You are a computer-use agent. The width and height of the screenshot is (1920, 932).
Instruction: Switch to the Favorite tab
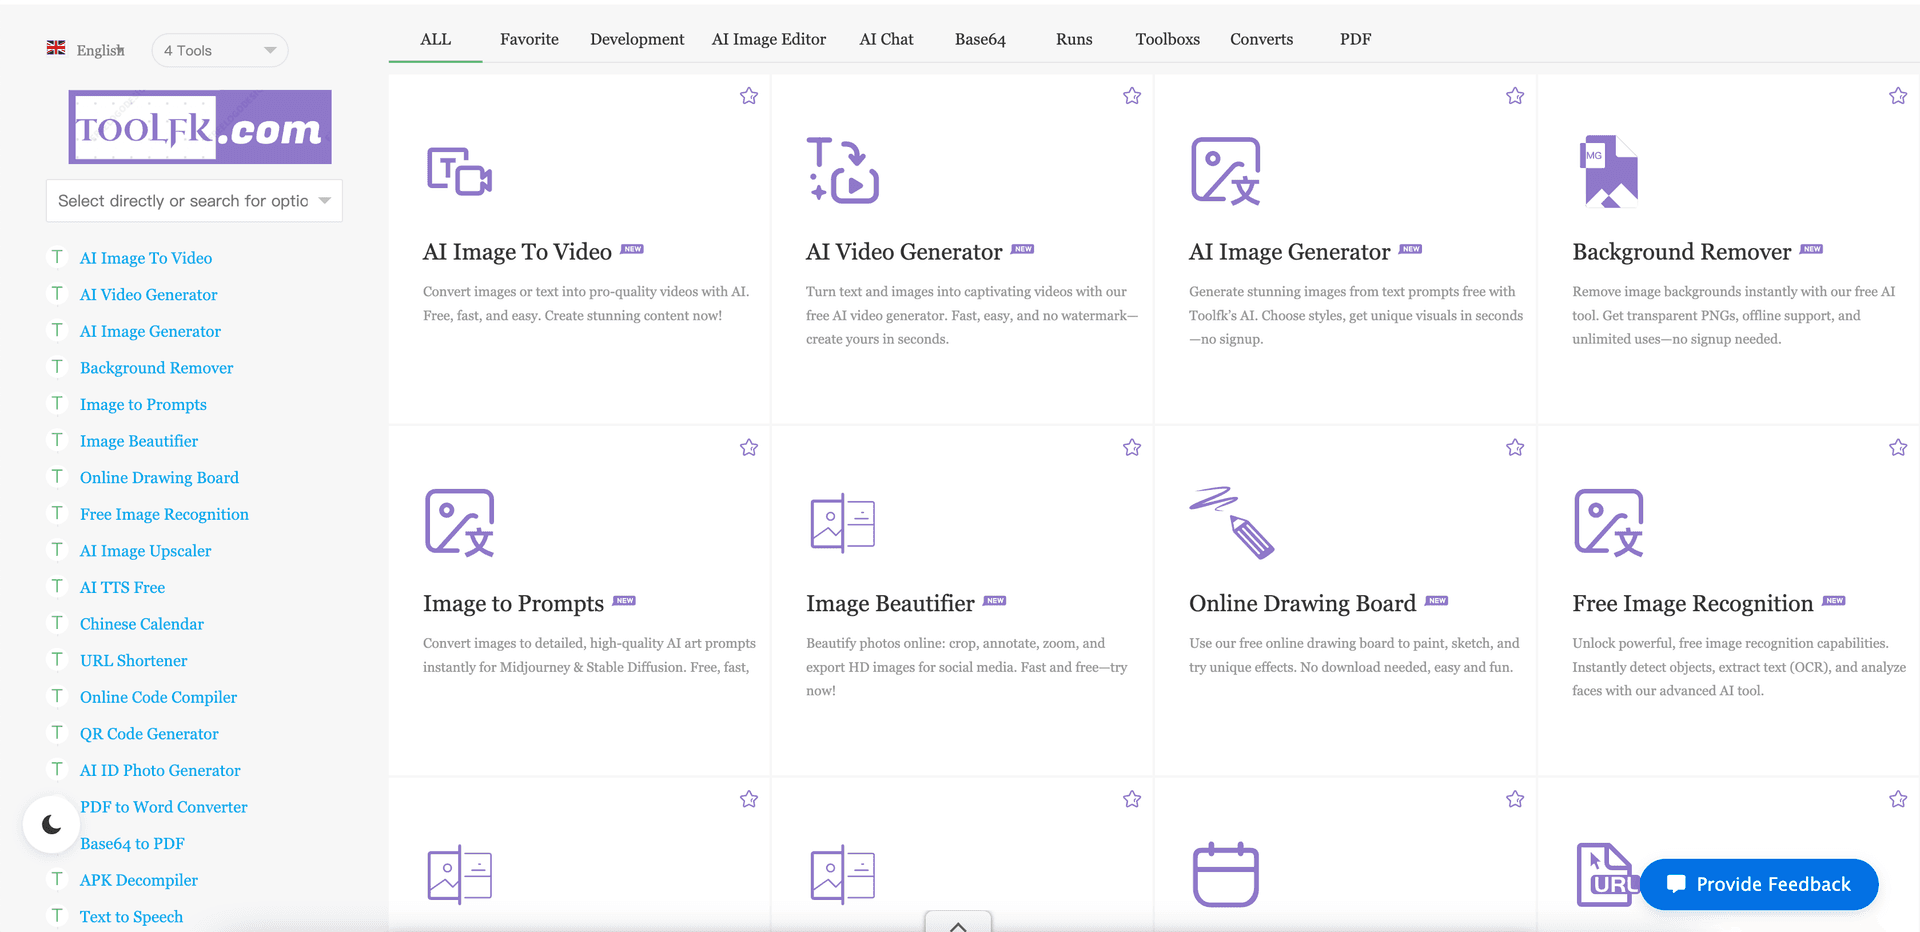coord(529,39)
